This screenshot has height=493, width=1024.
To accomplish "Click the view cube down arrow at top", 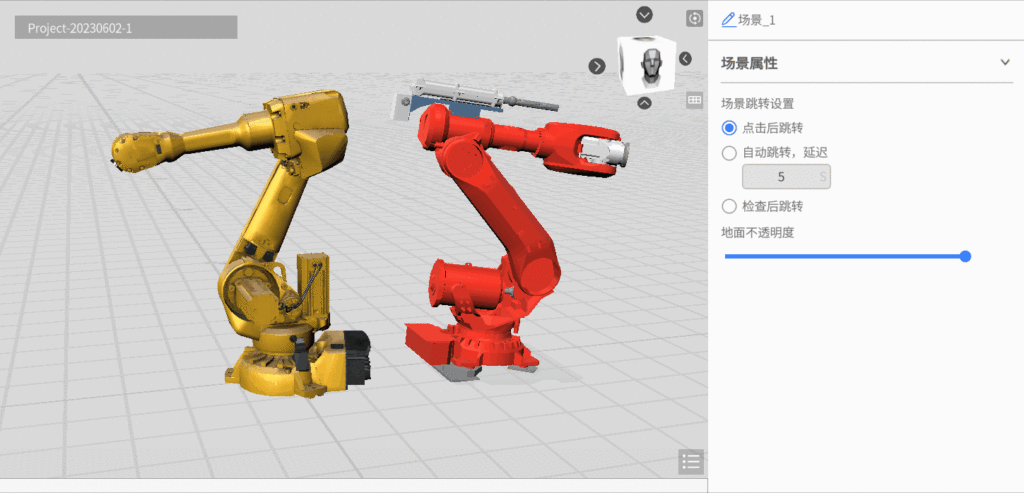I will click(645, 14).
